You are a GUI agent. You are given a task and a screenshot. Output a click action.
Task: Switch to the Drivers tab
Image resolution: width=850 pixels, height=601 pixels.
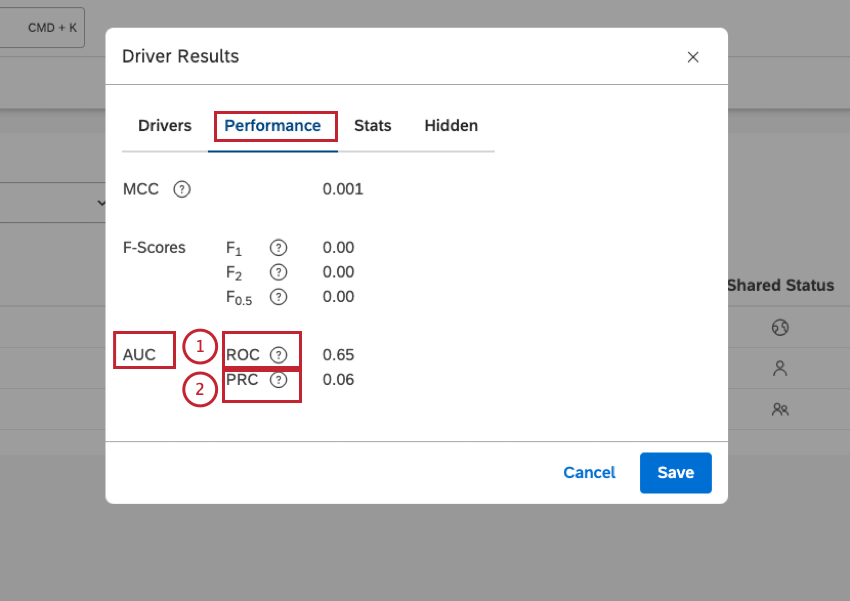point(165,126)
